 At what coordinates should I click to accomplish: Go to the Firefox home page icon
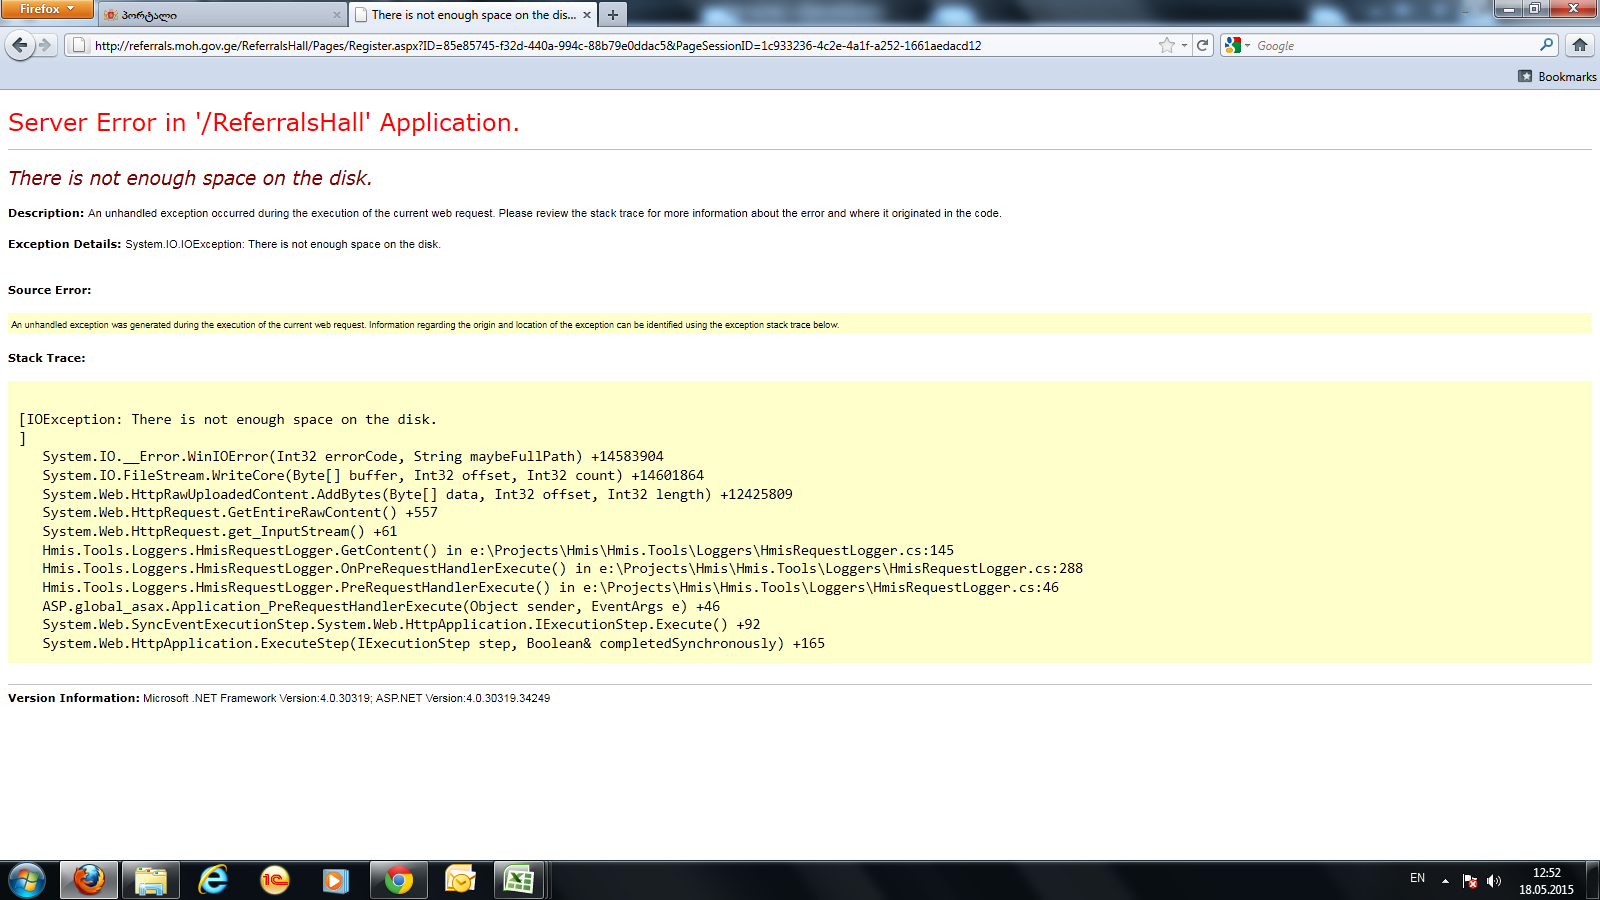click(1580, 45)
